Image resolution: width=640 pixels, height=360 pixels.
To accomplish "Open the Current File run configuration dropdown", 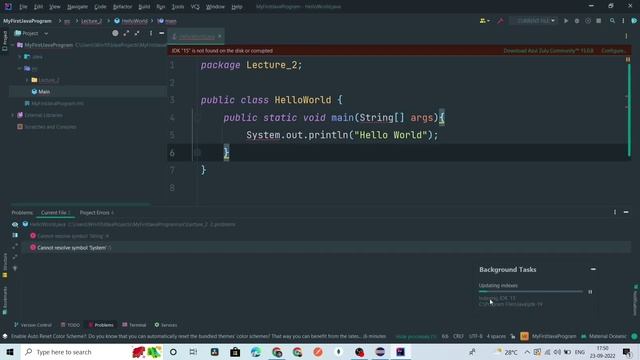I will [534, 21].
